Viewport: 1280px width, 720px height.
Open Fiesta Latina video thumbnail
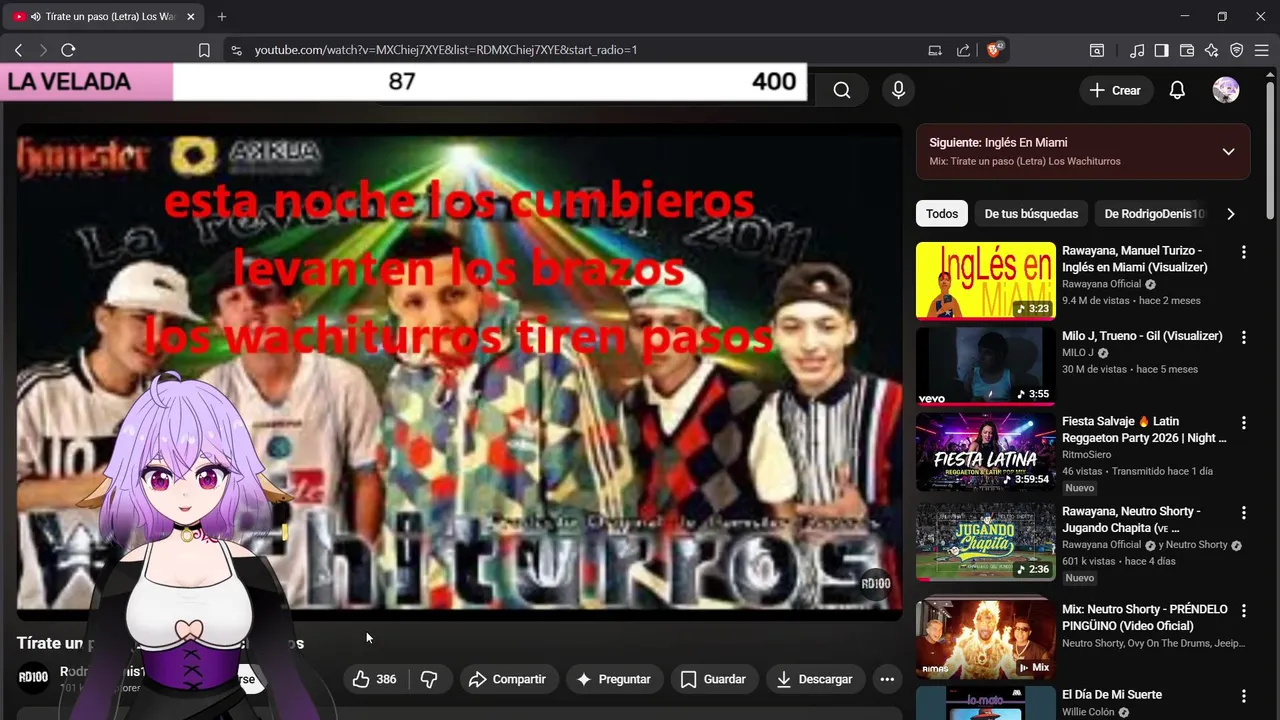coord(985,453)
